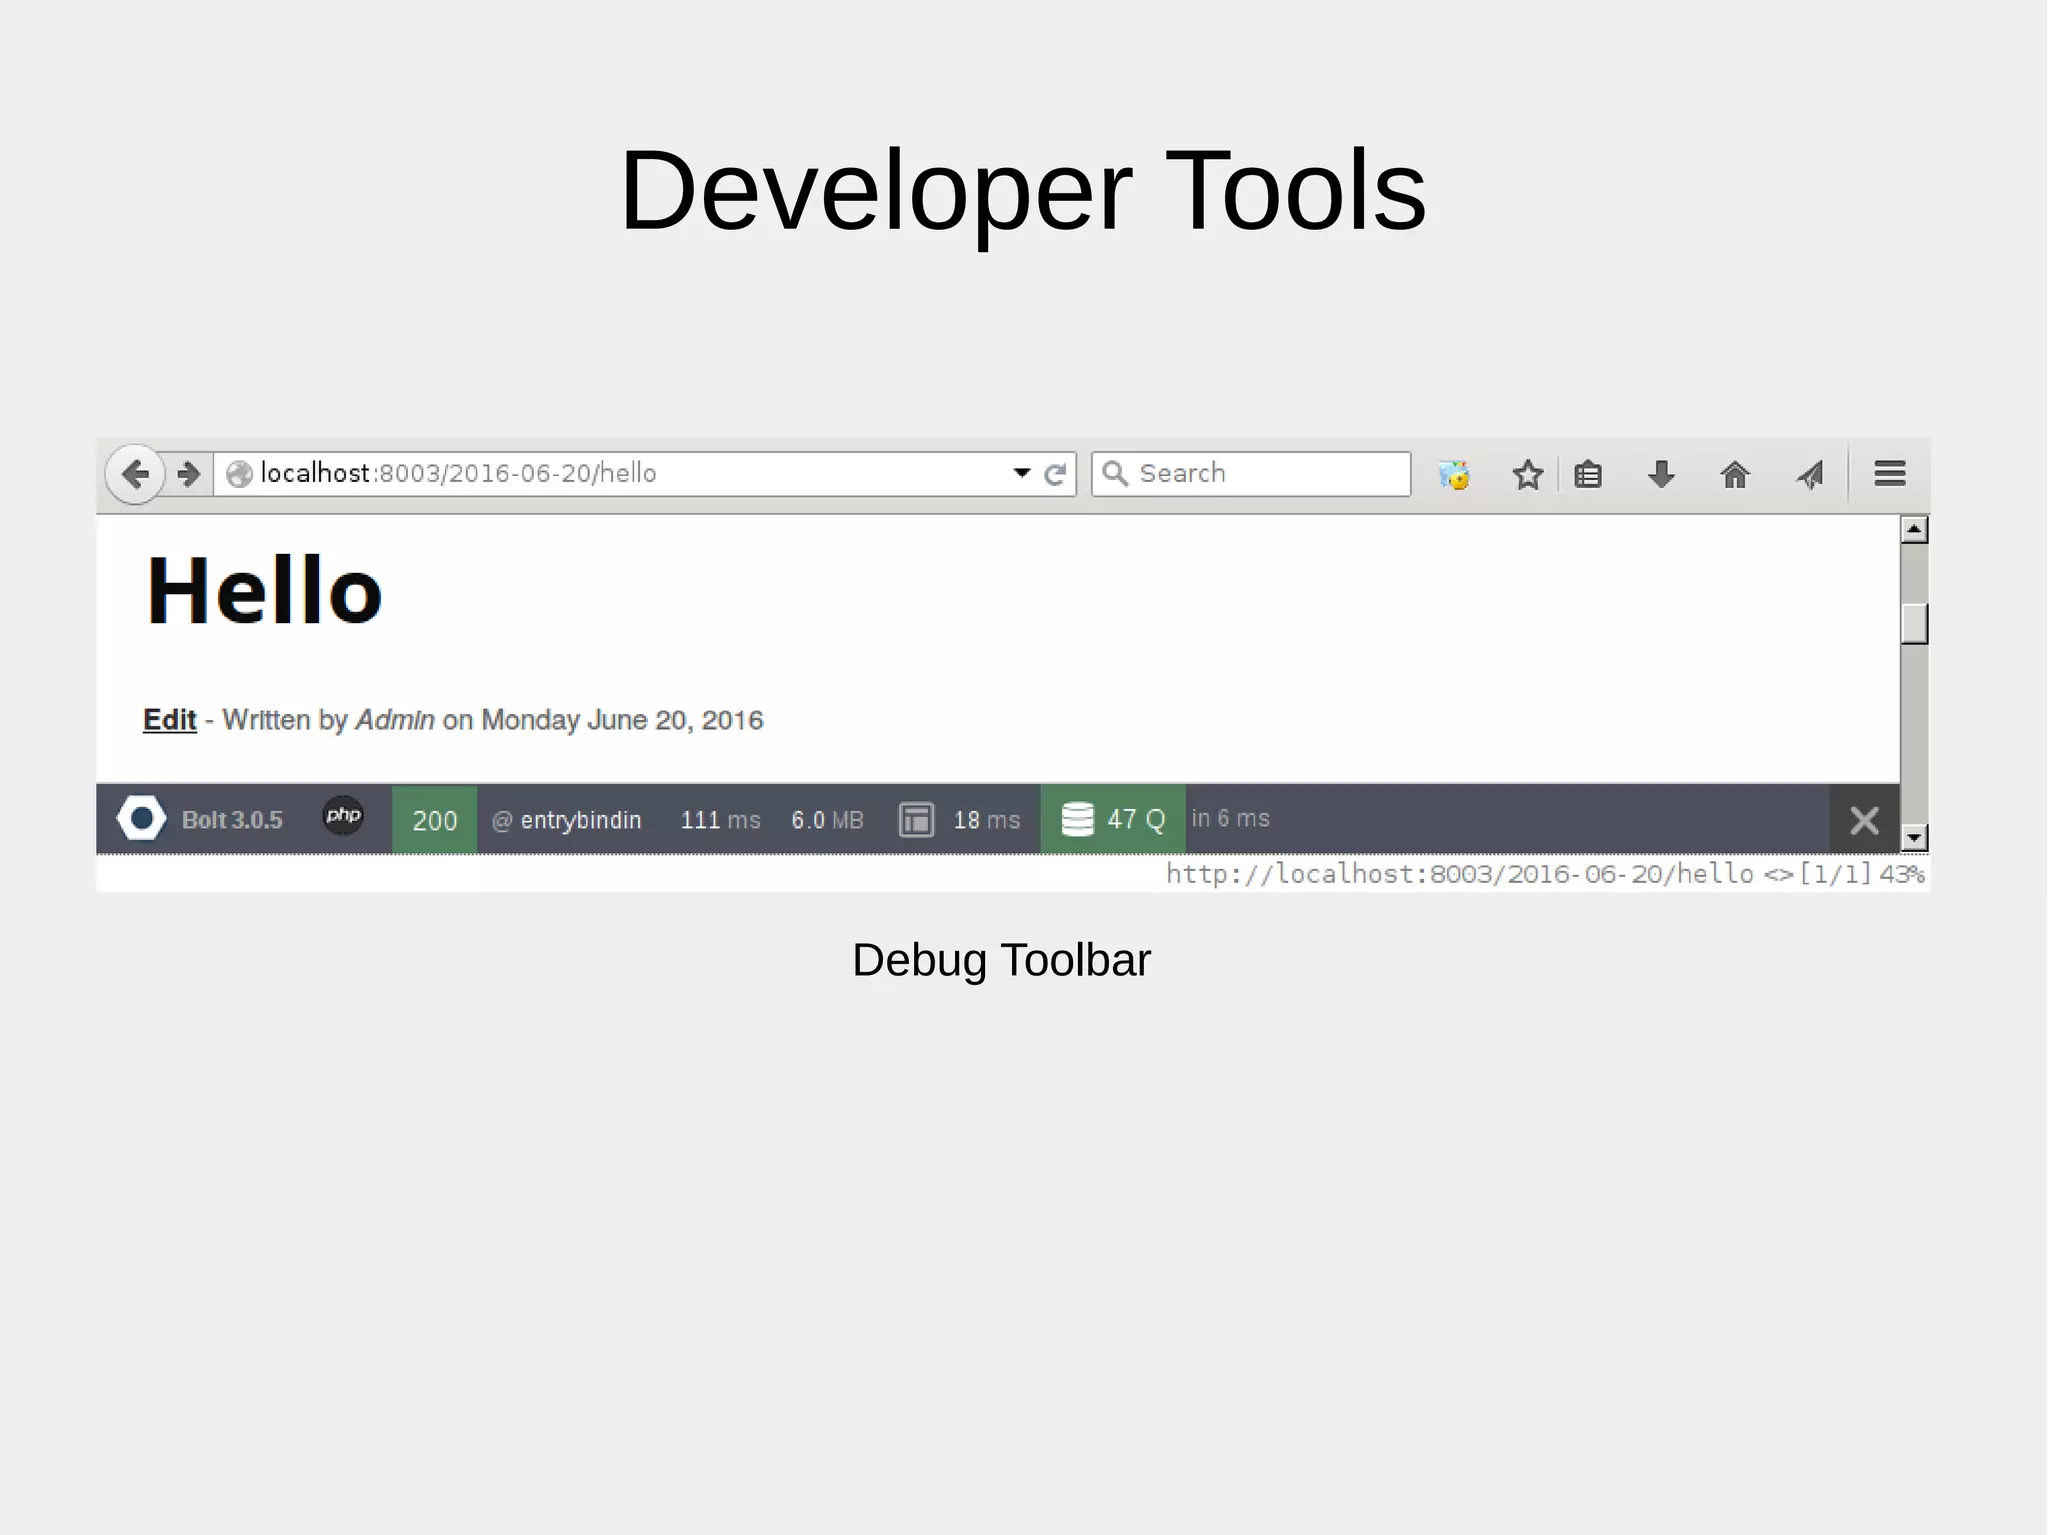This screenshot has width=2048, height=1535.
Task: Click the 6.0 MB memory panel
Action: (x=828, y=820)
